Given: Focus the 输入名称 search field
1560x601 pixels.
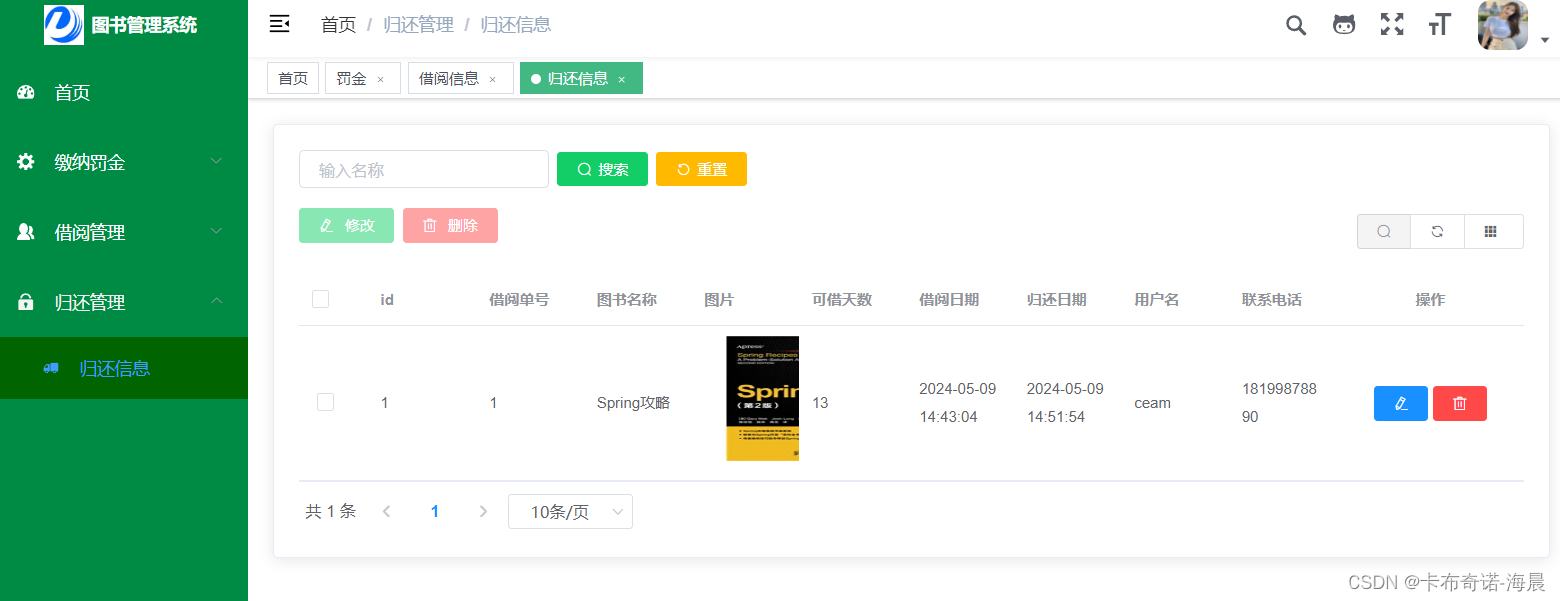Looking at the screenshot, I should coord(424,170).
